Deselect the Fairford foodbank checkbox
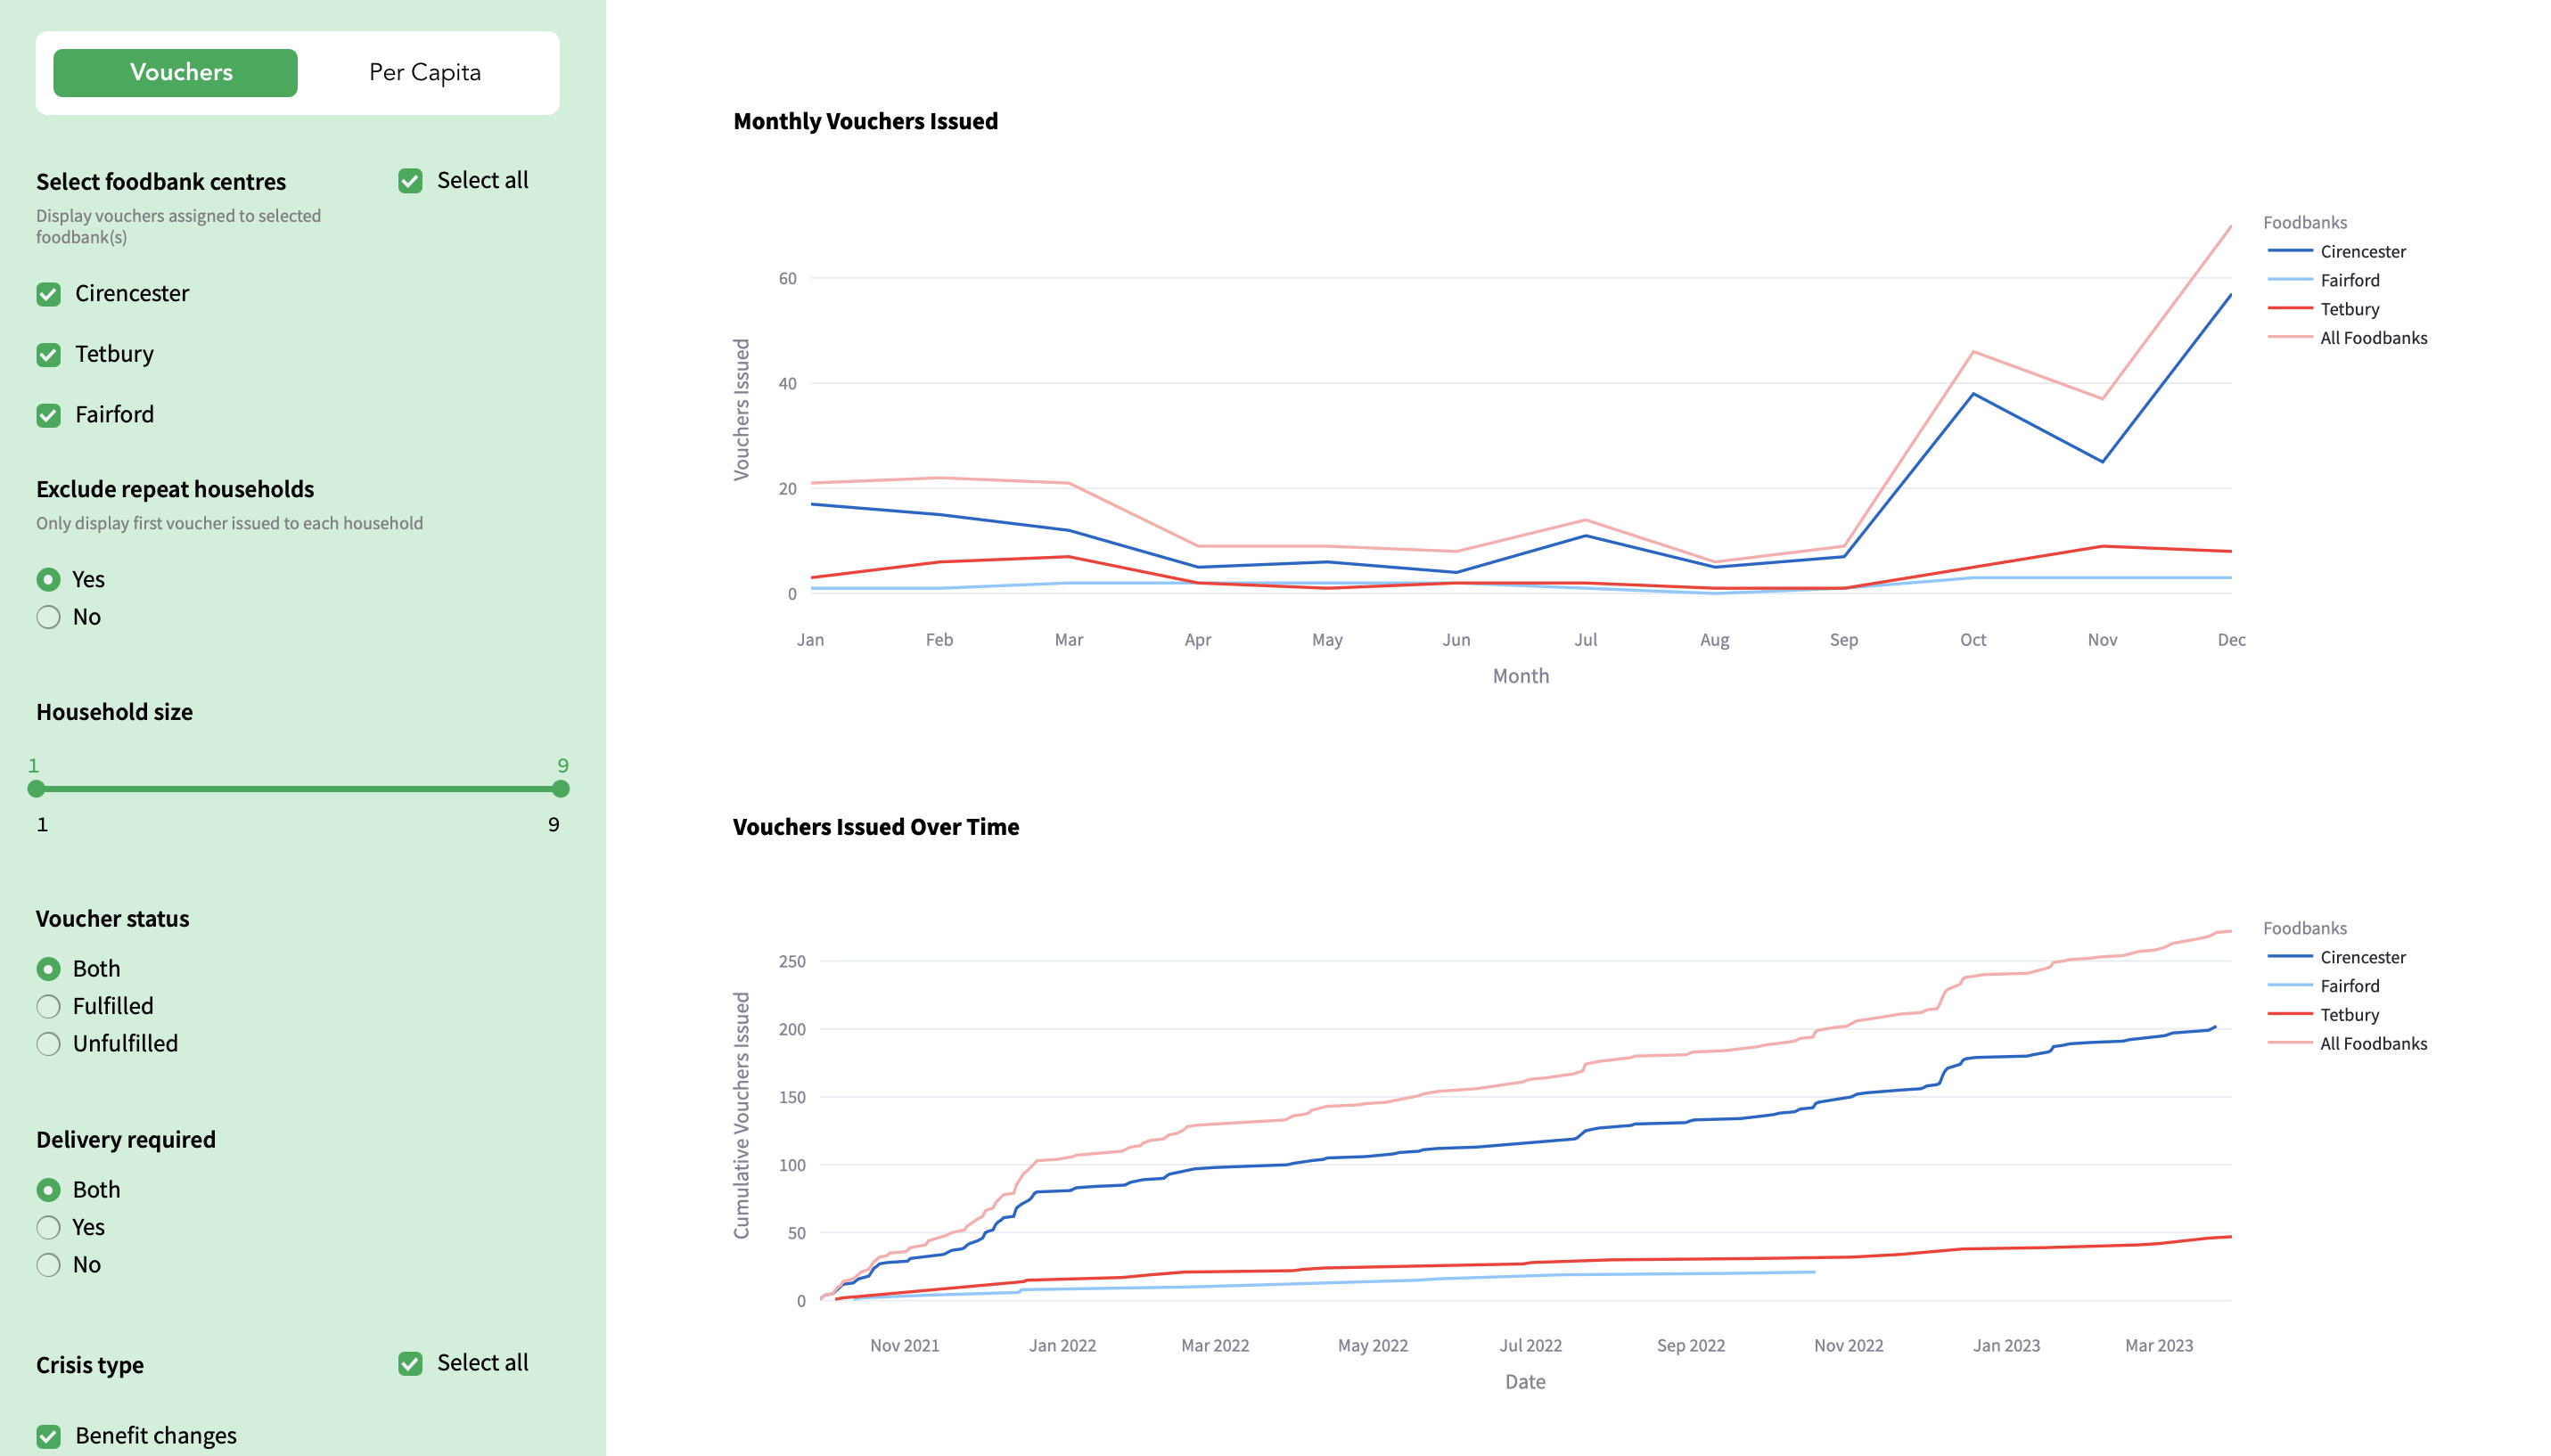2551x1456 pixels. [x=48, y=415]
